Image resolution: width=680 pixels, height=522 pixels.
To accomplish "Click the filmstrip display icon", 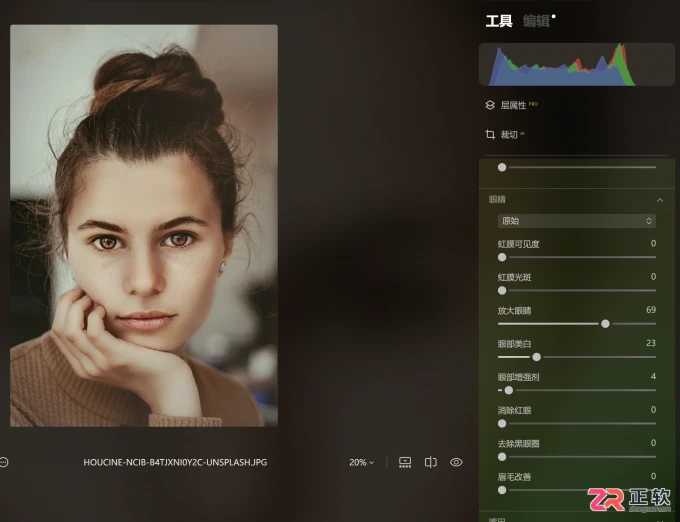I will click(x=405, y=462).
